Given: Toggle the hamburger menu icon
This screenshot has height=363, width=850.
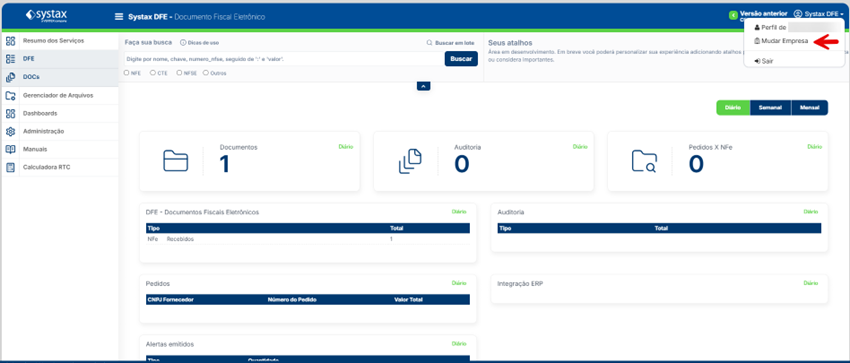Looking at the screenshot, I should [119, 17].
